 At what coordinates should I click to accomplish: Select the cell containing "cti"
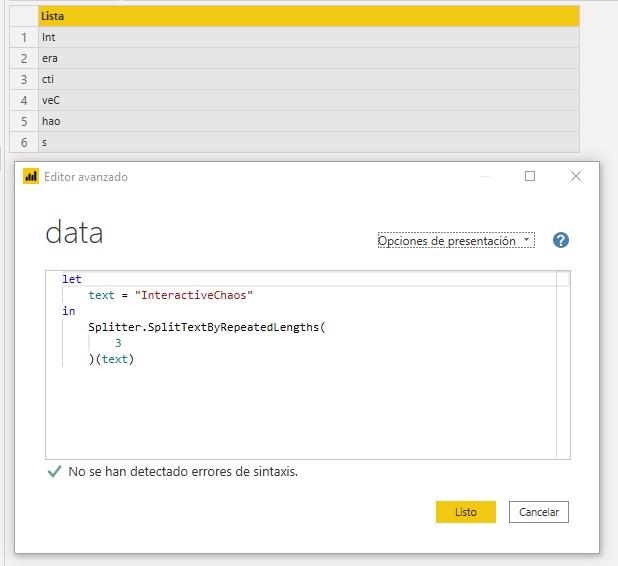pyautogui.click(x=308, y=79)
